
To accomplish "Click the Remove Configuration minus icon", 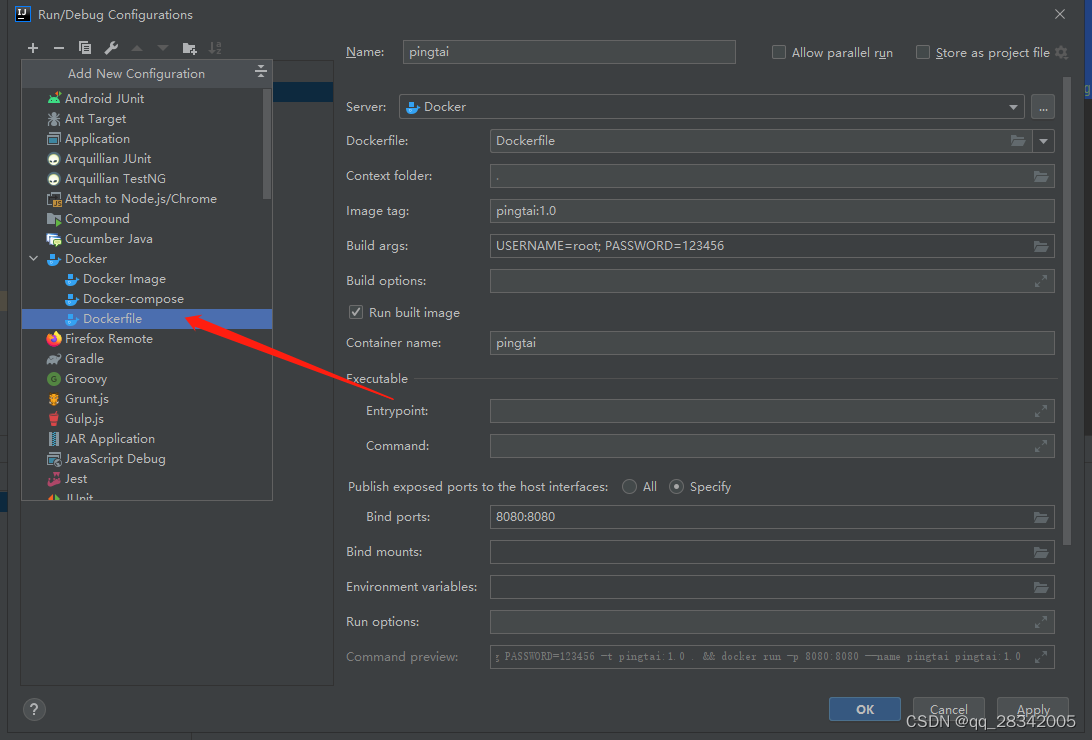I will (58, 48).
